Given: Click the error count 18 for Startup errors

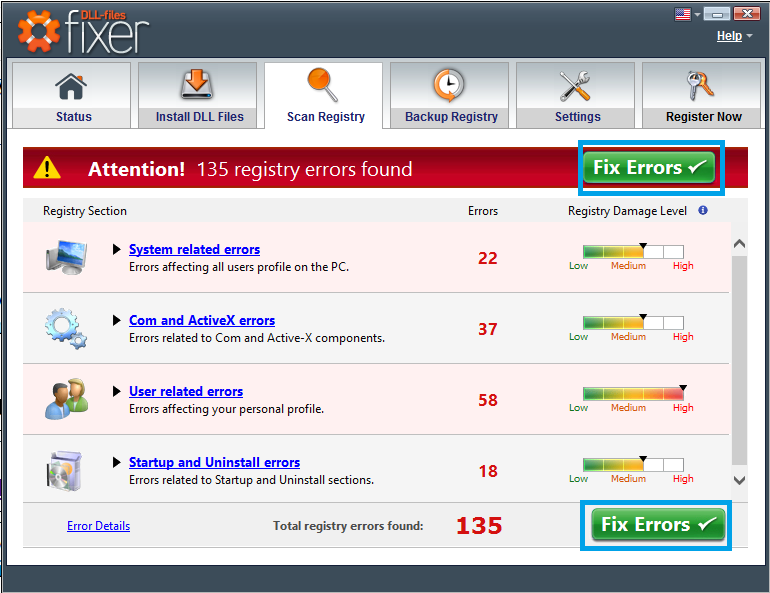Looking at the screenshot, I should [x=488, y=471].
